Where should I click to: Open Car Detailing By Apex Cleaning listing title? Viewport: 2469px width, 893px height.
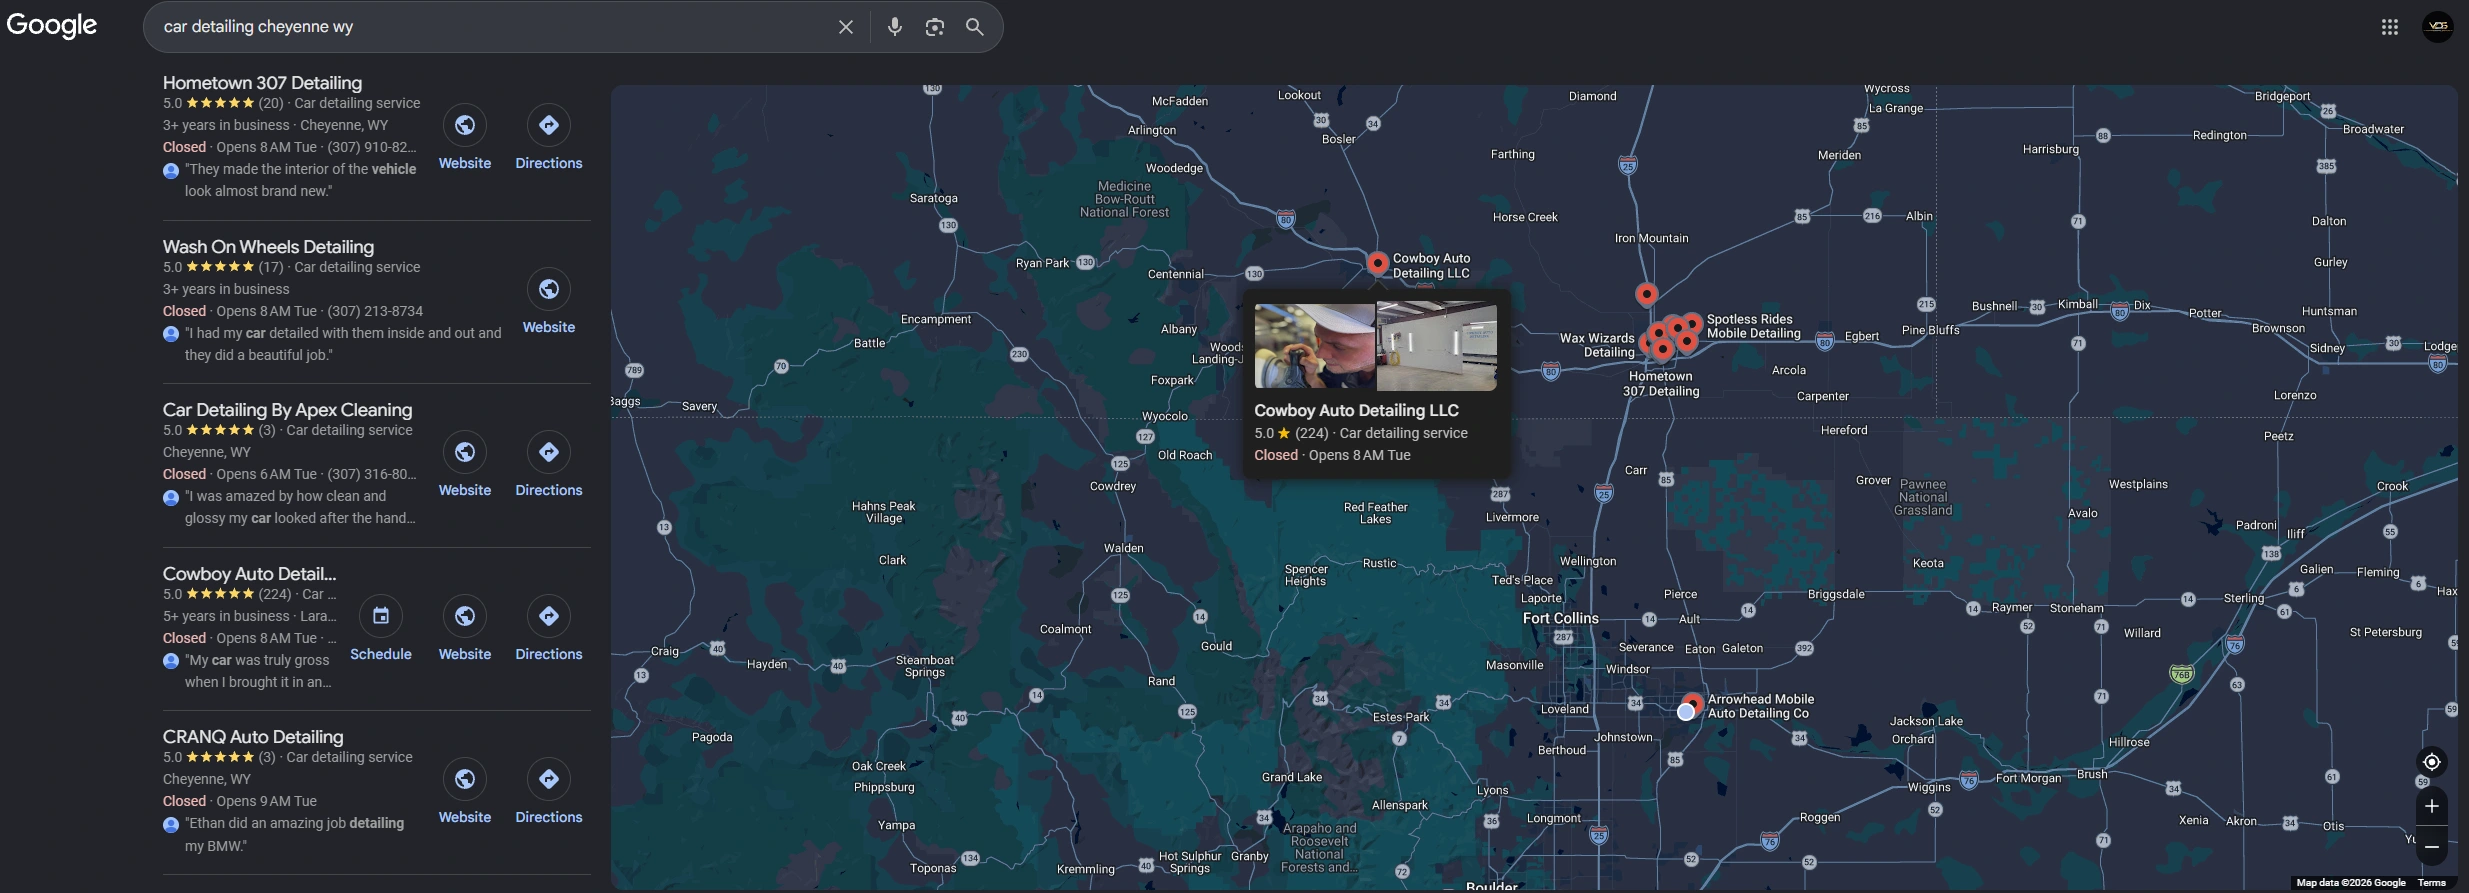pos(287,410)
